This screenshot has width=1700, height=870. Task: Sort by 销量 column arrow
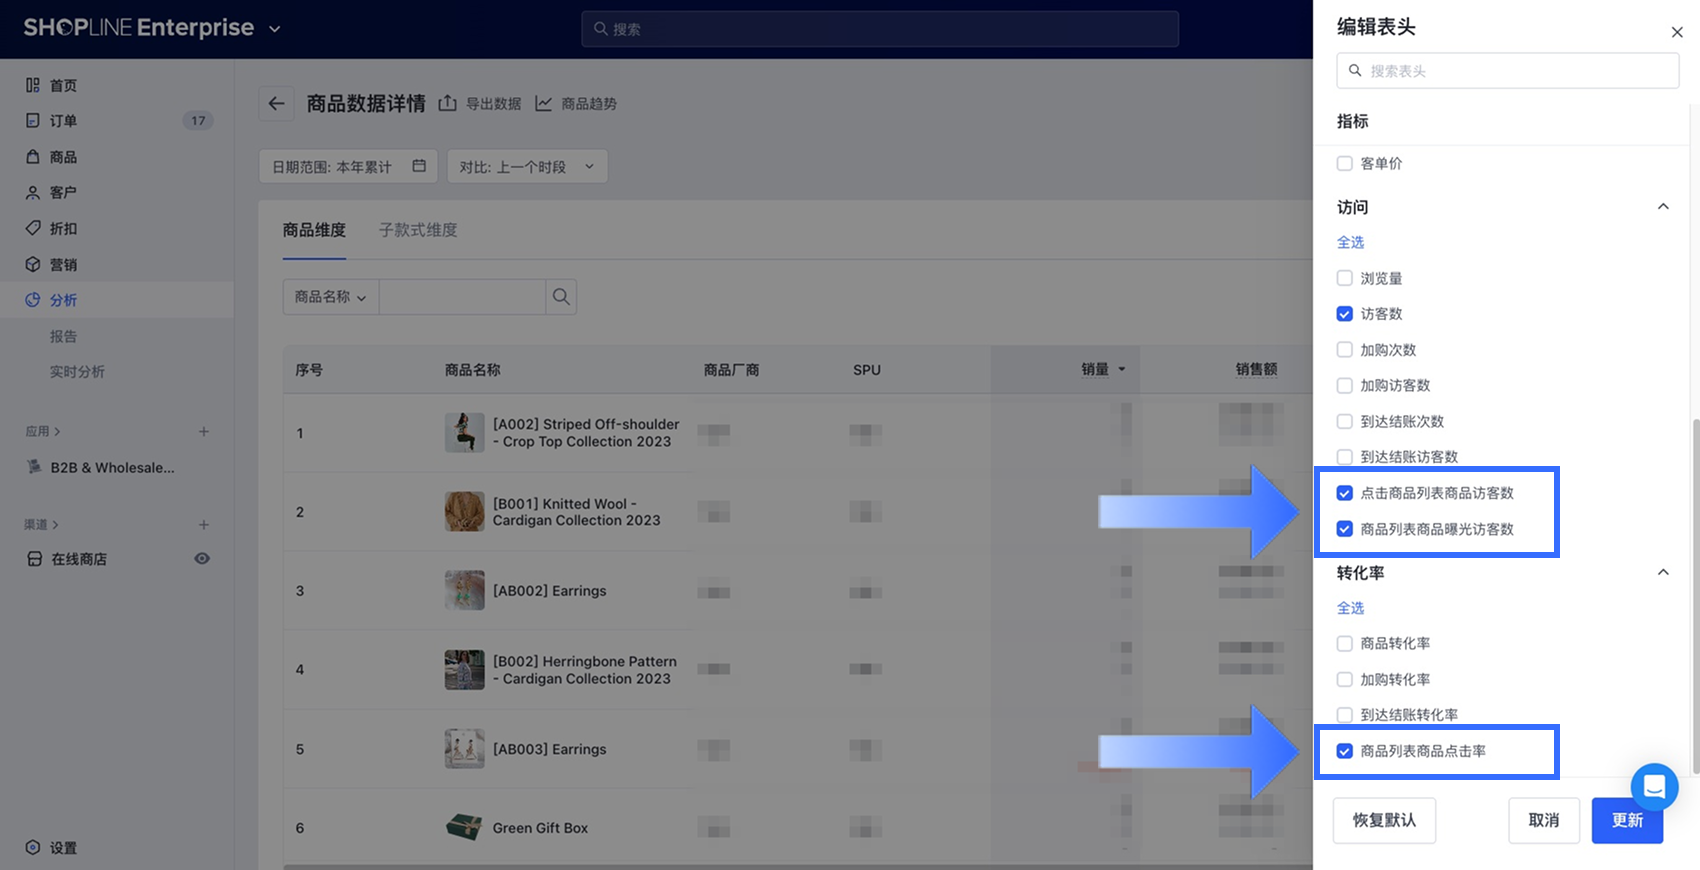tap(1121, 369)
